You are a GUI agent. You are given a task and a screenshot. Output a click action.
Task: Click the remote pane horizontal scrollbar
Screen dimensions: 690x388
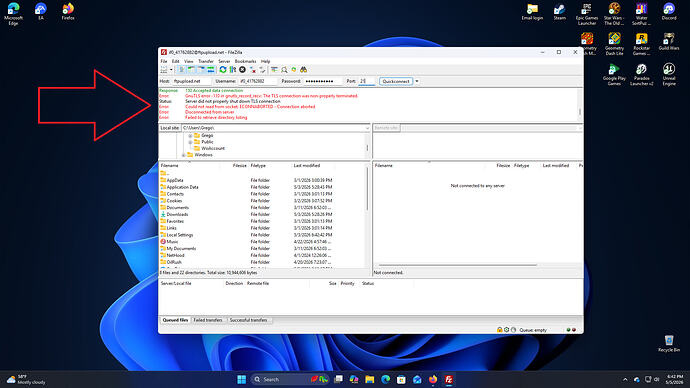pos(458,265)
